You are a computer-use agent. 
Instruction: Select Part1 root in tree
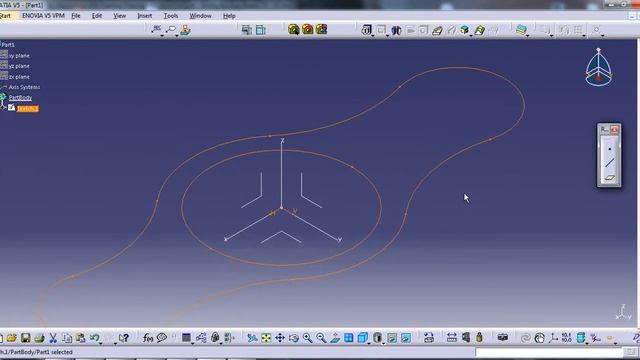[x=8, y=44]
